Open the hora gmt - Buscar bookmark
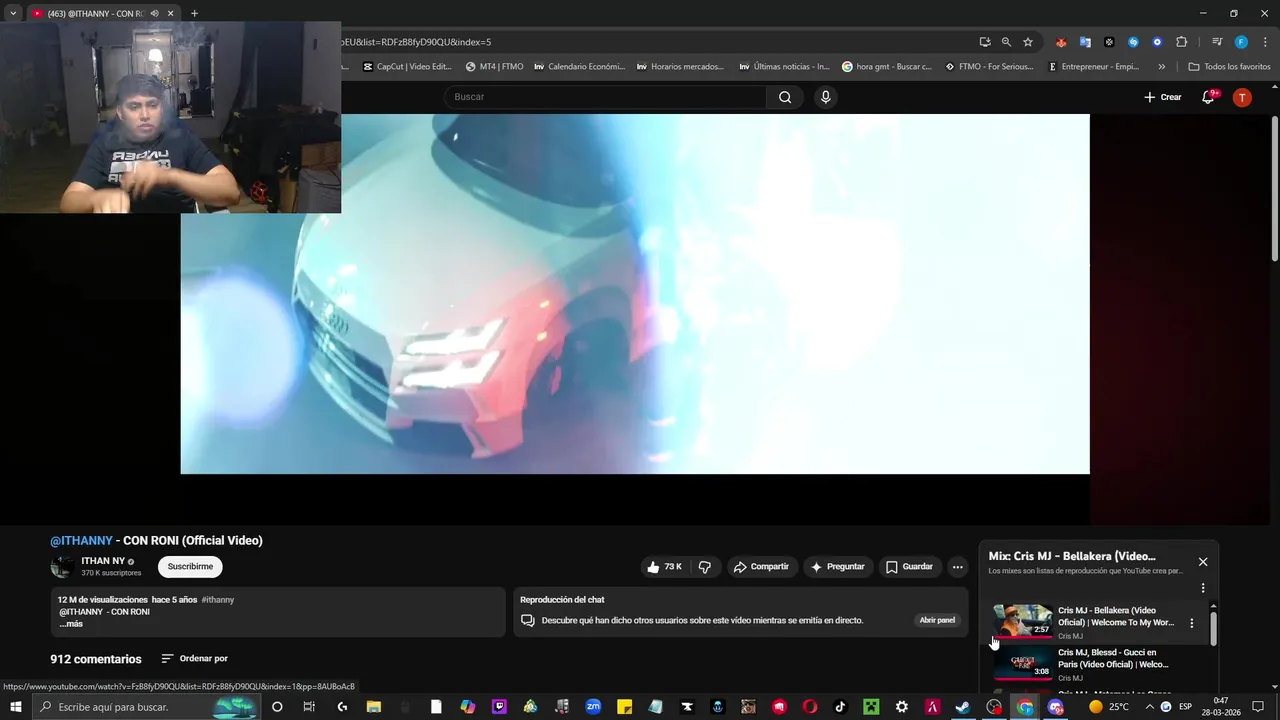 (x=887, y=67)
